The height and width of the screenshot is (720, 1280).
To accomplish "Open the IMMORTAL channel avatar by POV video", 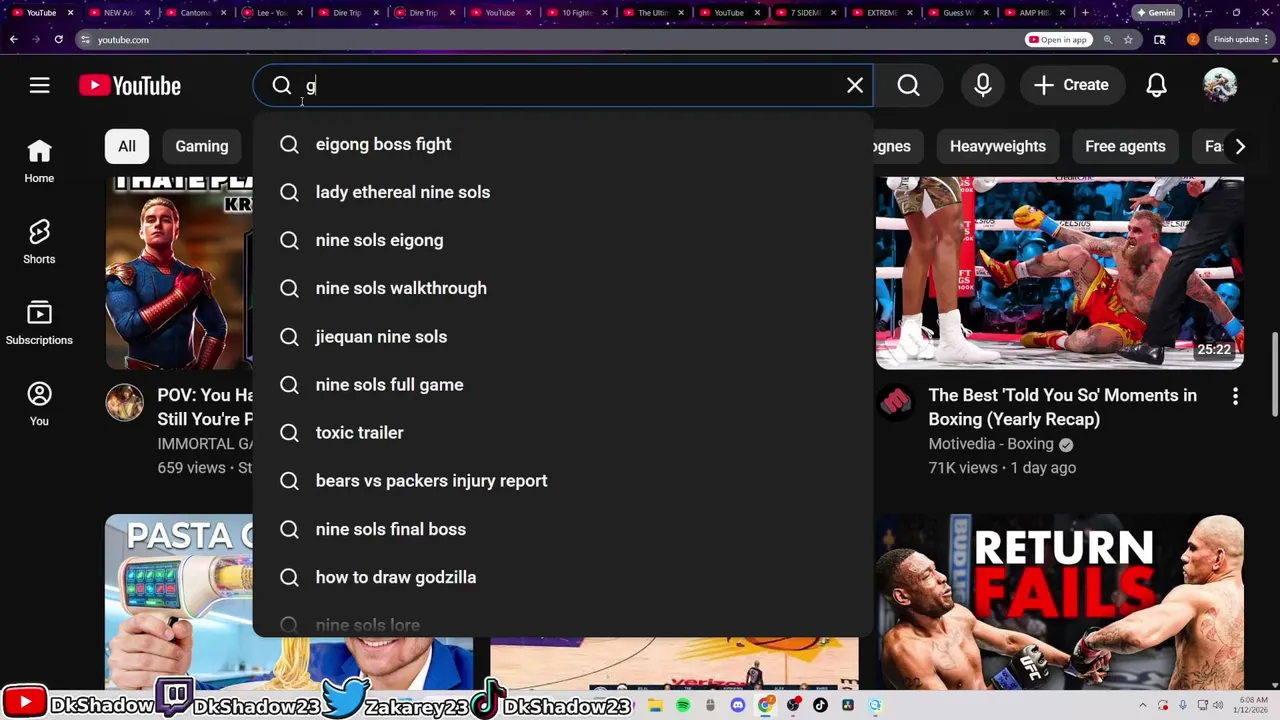I will coord(124,403).
